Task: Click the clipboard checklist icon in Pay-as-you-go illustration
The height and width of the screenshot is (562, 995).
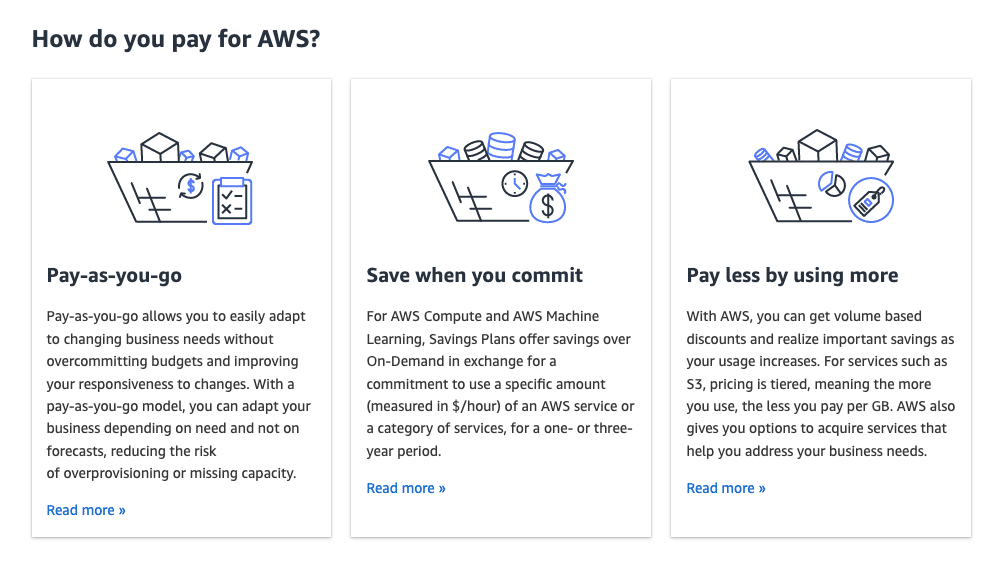Action: [x=232, y=201]
